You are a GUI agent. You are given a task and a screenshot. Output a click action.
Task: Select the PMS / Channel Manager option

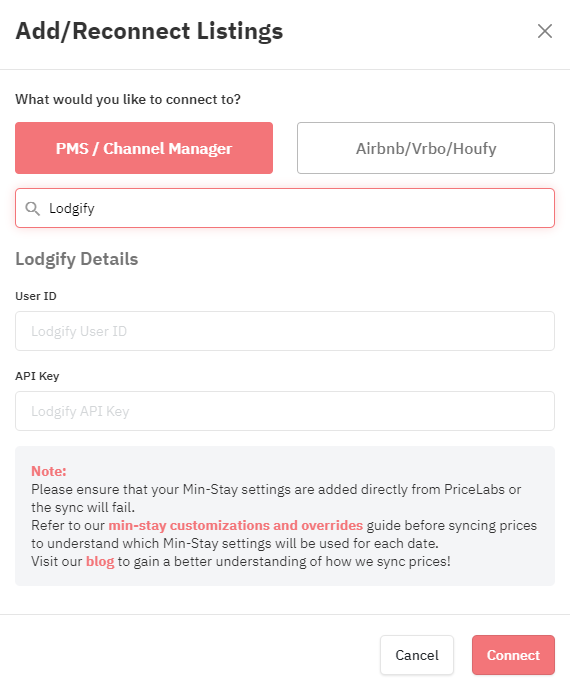click(x=144, y=148)
